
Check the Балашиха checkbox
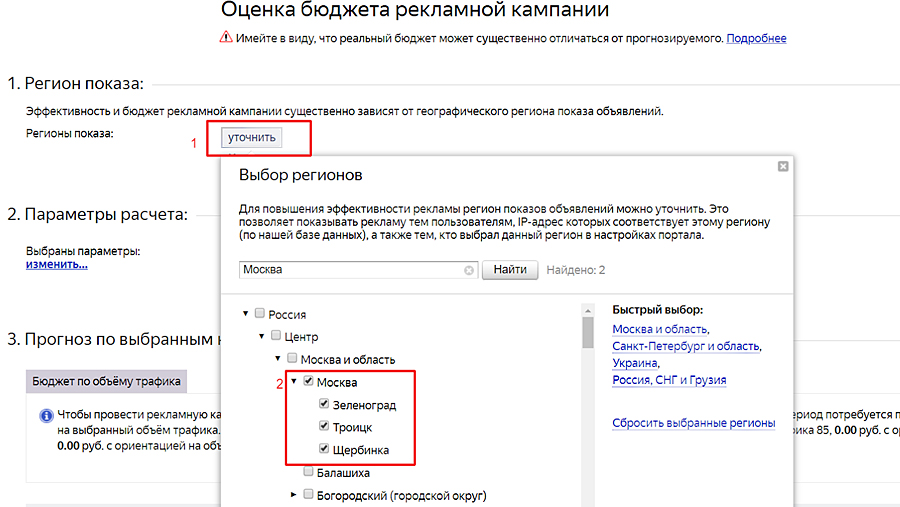tap(308, 472)
